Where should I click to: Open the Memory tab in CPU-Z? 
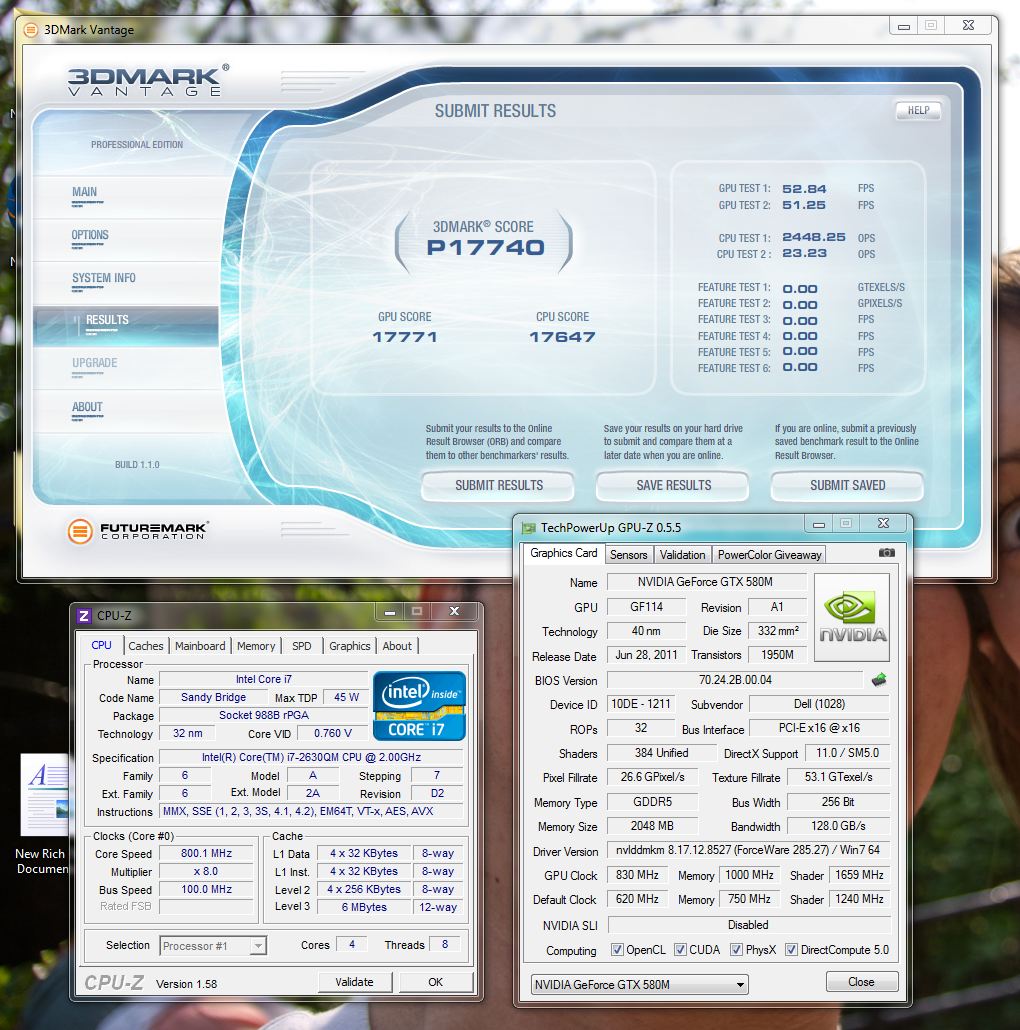coord(256,646)
